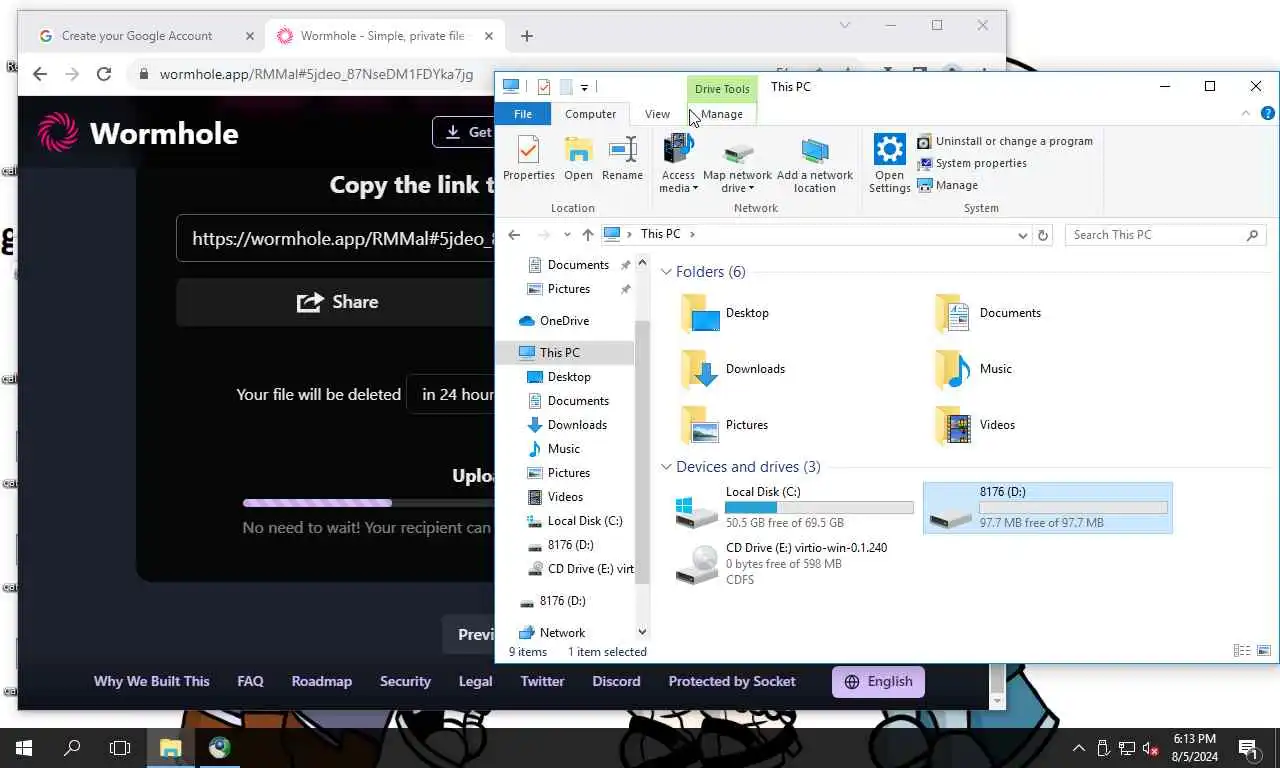The image size is (1280, 768).
Task: Click the Local Disk (C:) usage bar
Action: (819, 507)
